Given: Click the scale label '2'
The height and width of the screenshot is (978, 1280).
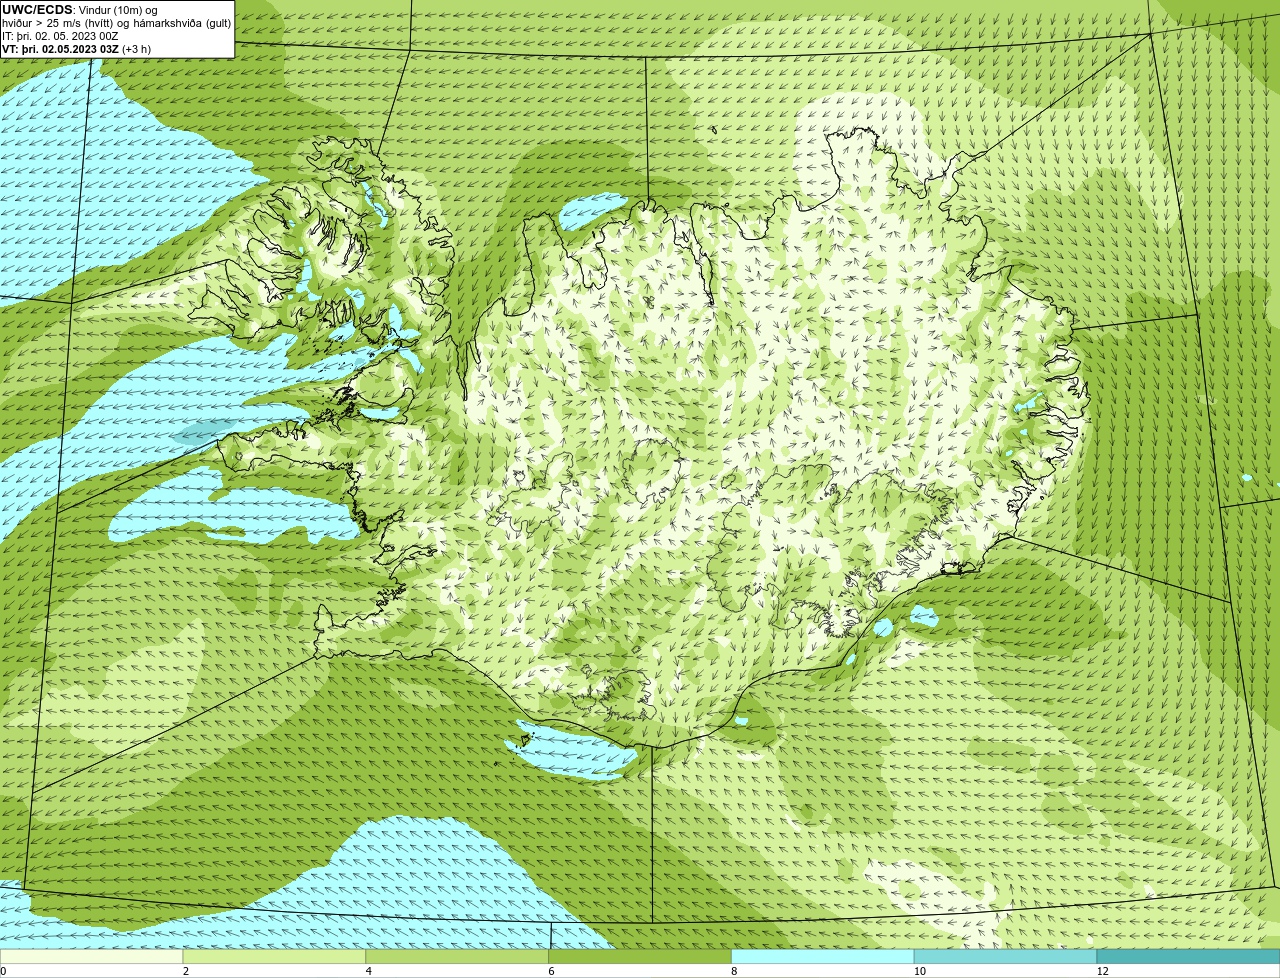Looking at the screenshot, I should pos(186,971).
